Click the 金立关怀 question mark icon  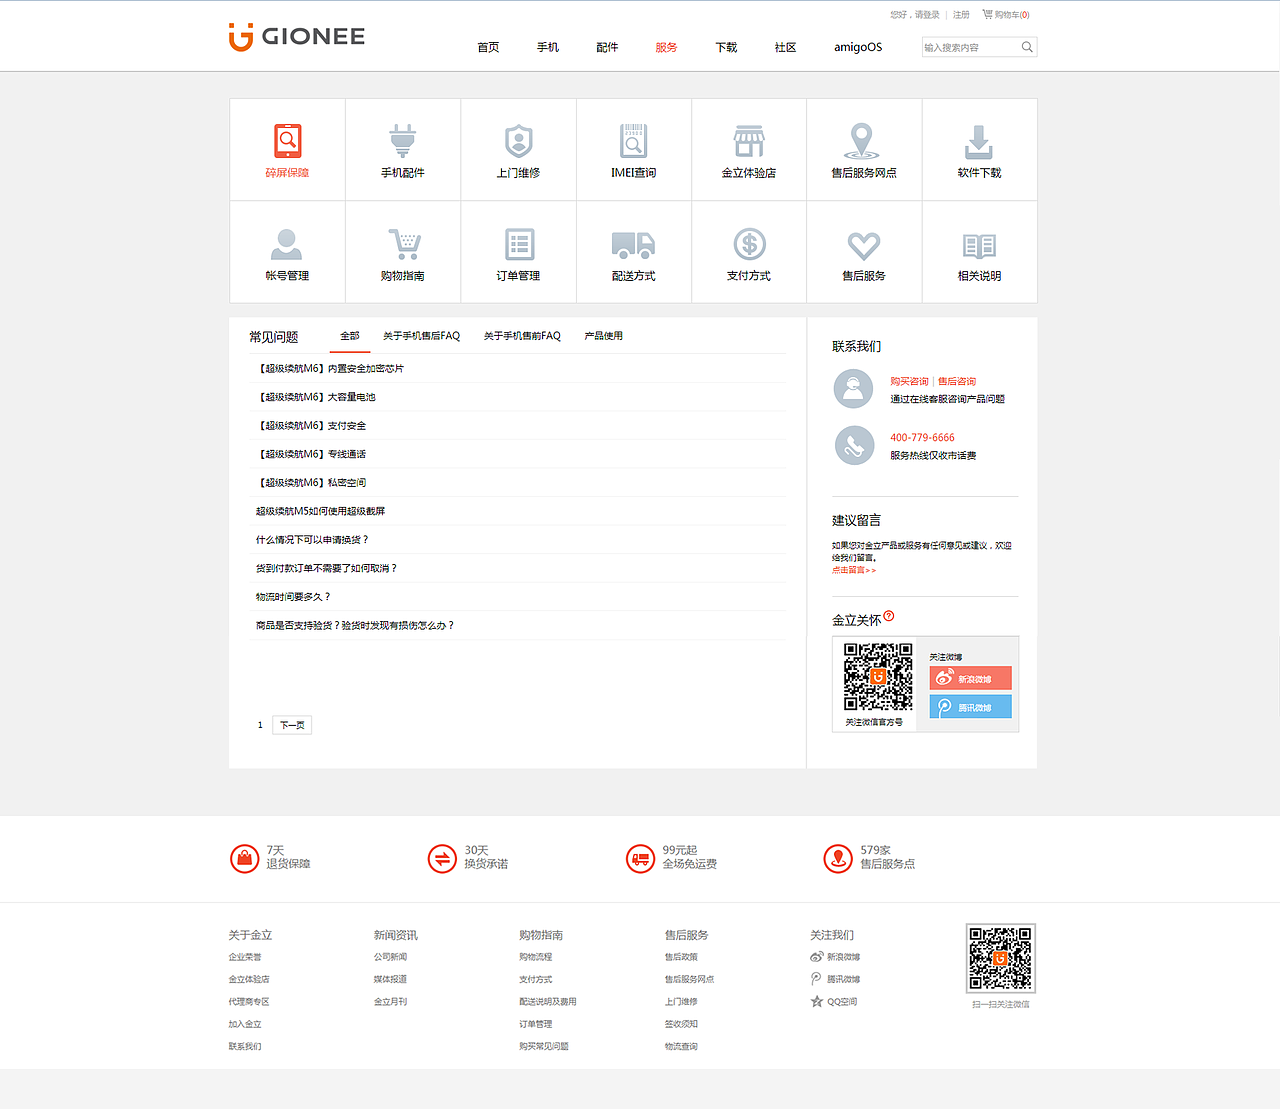pos(889,616)
